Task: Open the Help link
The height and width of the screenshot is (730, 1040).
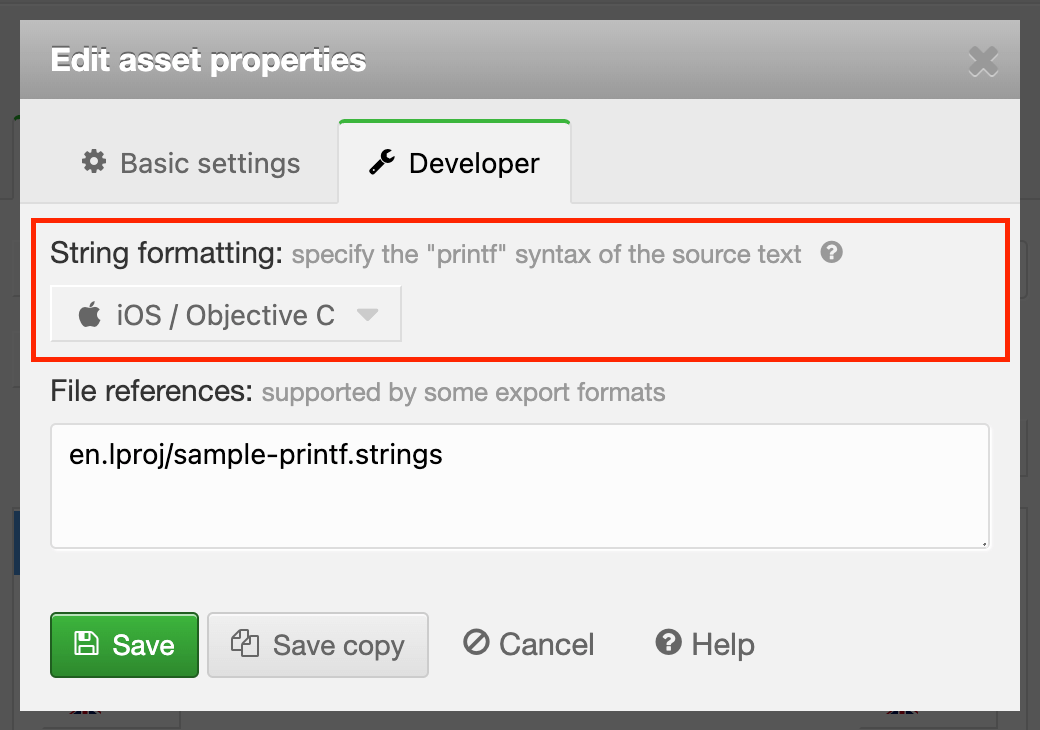Action: pyautogui.click(x=705, y=645)
